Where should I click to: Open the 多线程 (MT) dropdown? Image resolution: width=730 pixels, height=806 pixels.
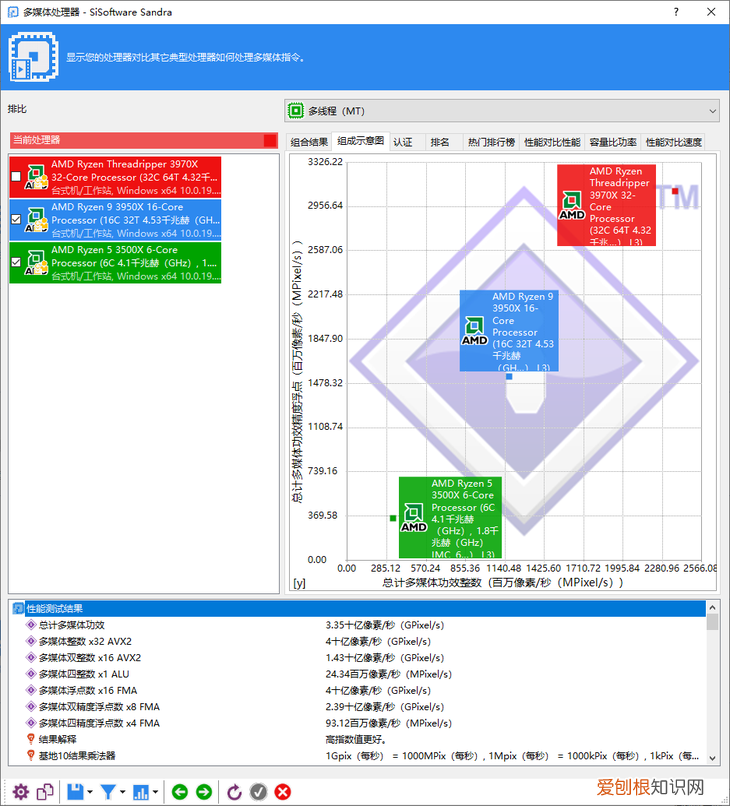[x=502, y=110]
